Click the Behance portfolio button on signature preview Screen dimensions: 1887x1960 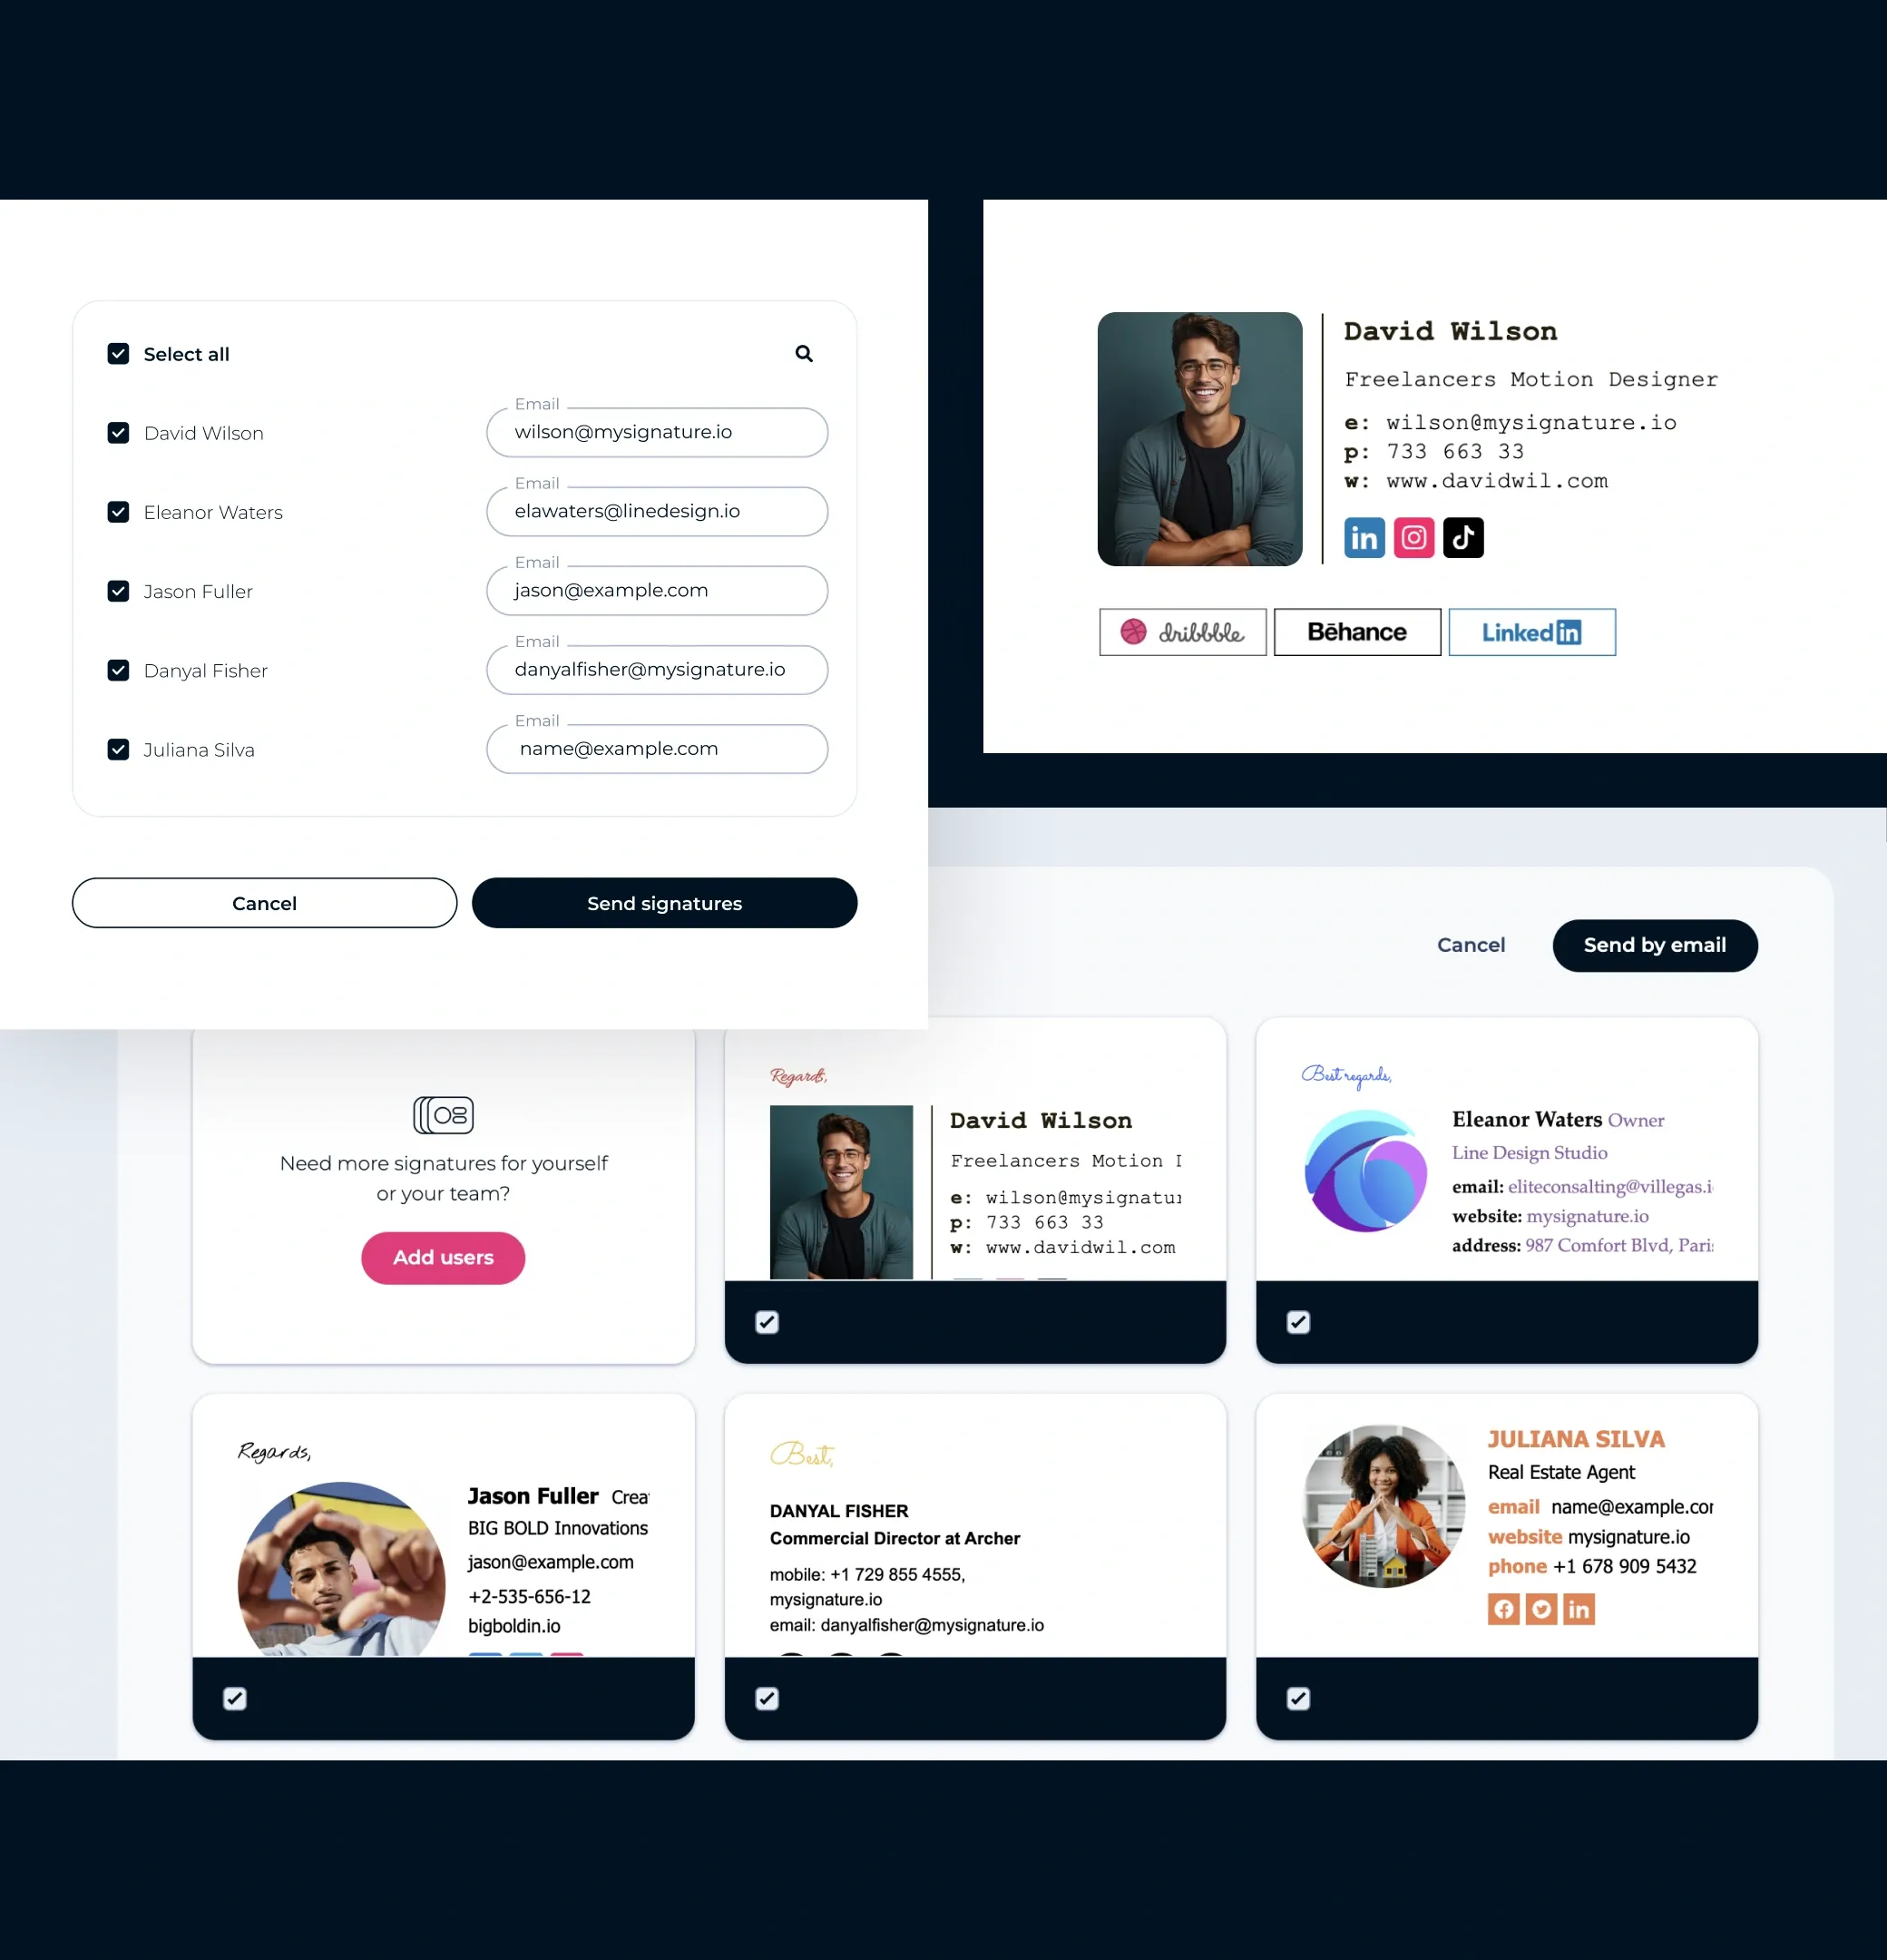coord(1355,632)
